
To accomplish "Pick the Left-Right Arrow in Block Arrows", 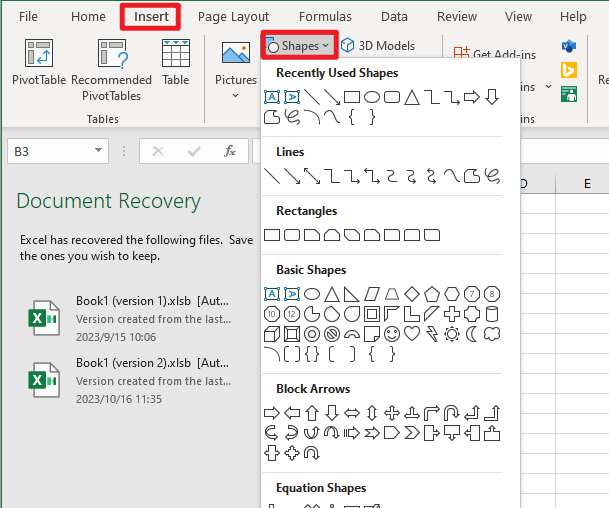I will point(352,413).
